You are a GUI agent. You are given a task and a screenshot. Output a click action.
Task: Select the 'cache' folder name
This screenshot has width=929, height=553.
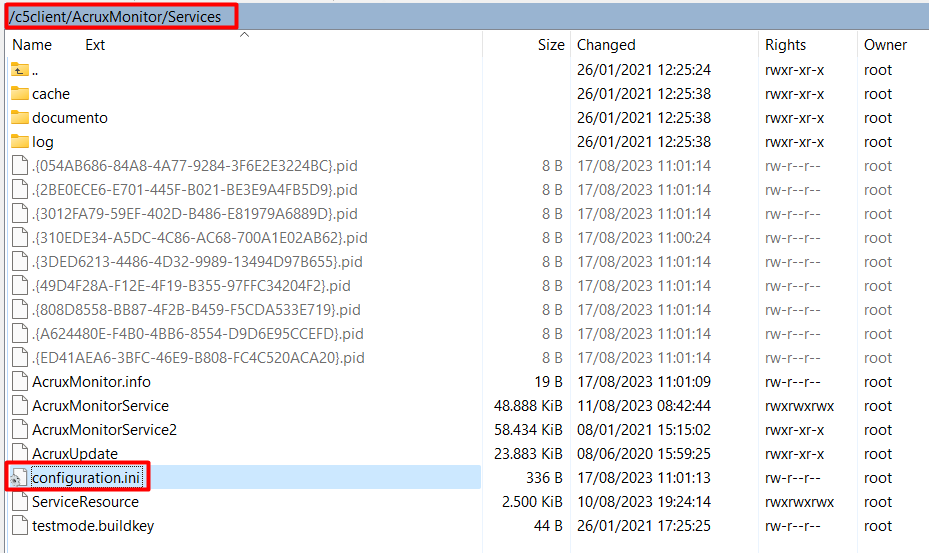pyautogui.click(x=51, y=94)
